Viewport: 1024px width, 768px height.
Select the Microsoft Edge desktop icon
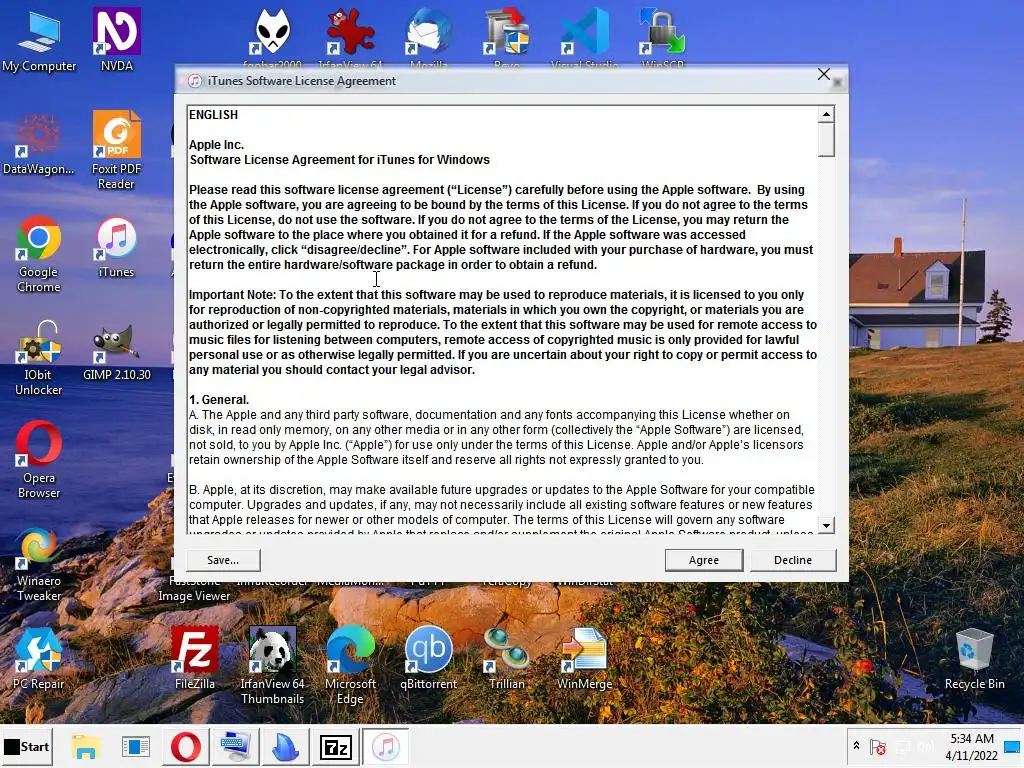350,665
